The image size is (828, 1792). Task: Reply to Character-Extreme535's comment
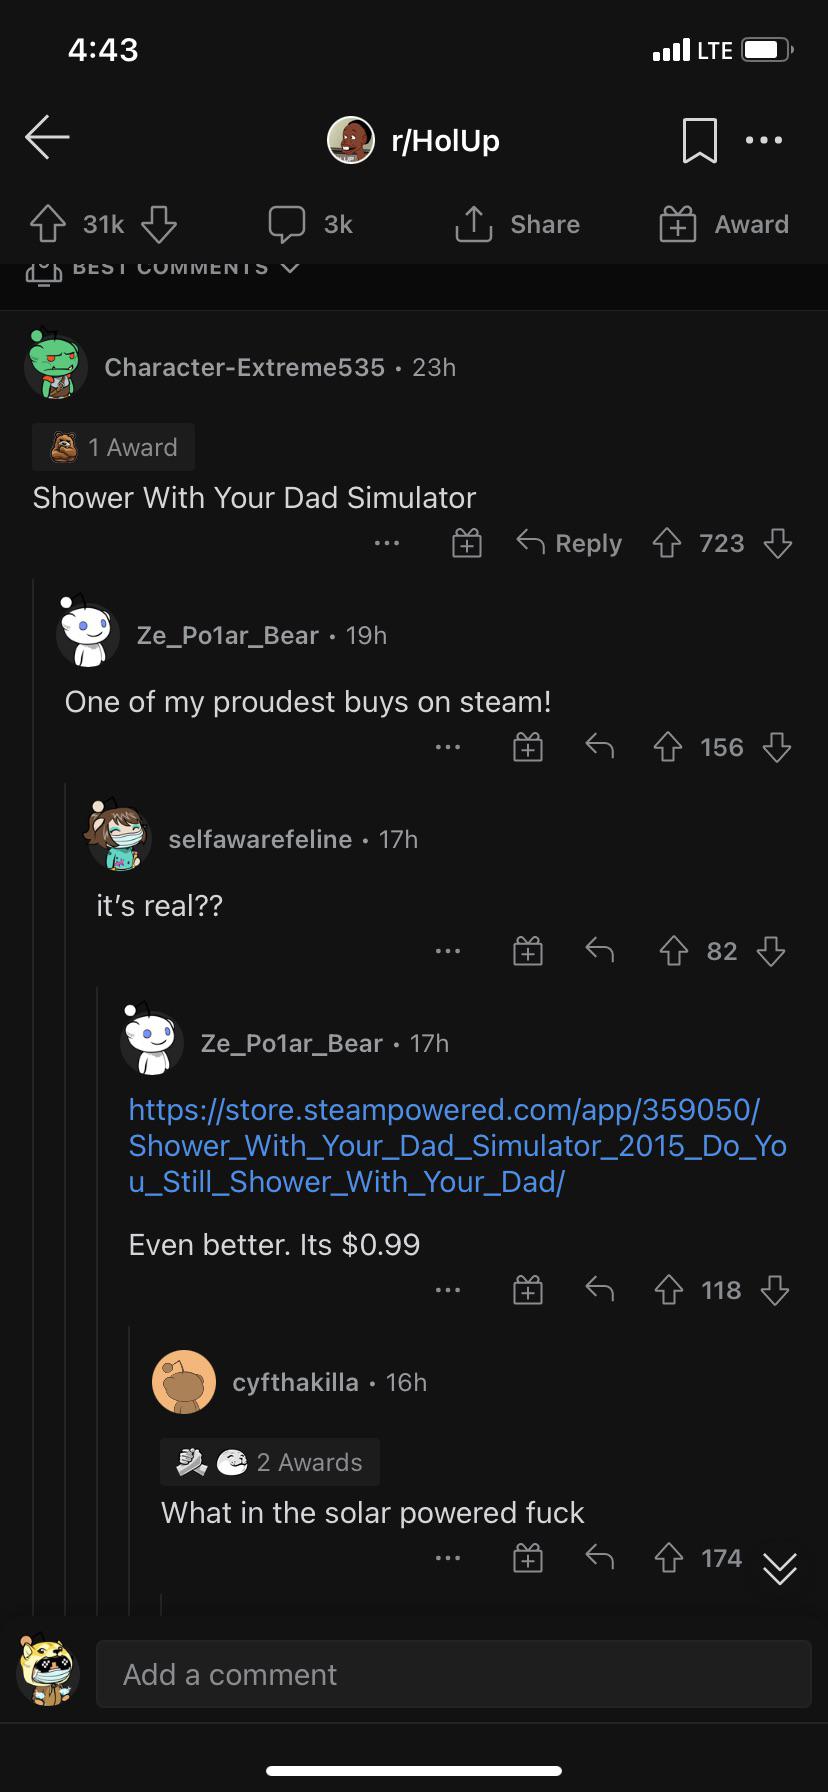(569, 543)
